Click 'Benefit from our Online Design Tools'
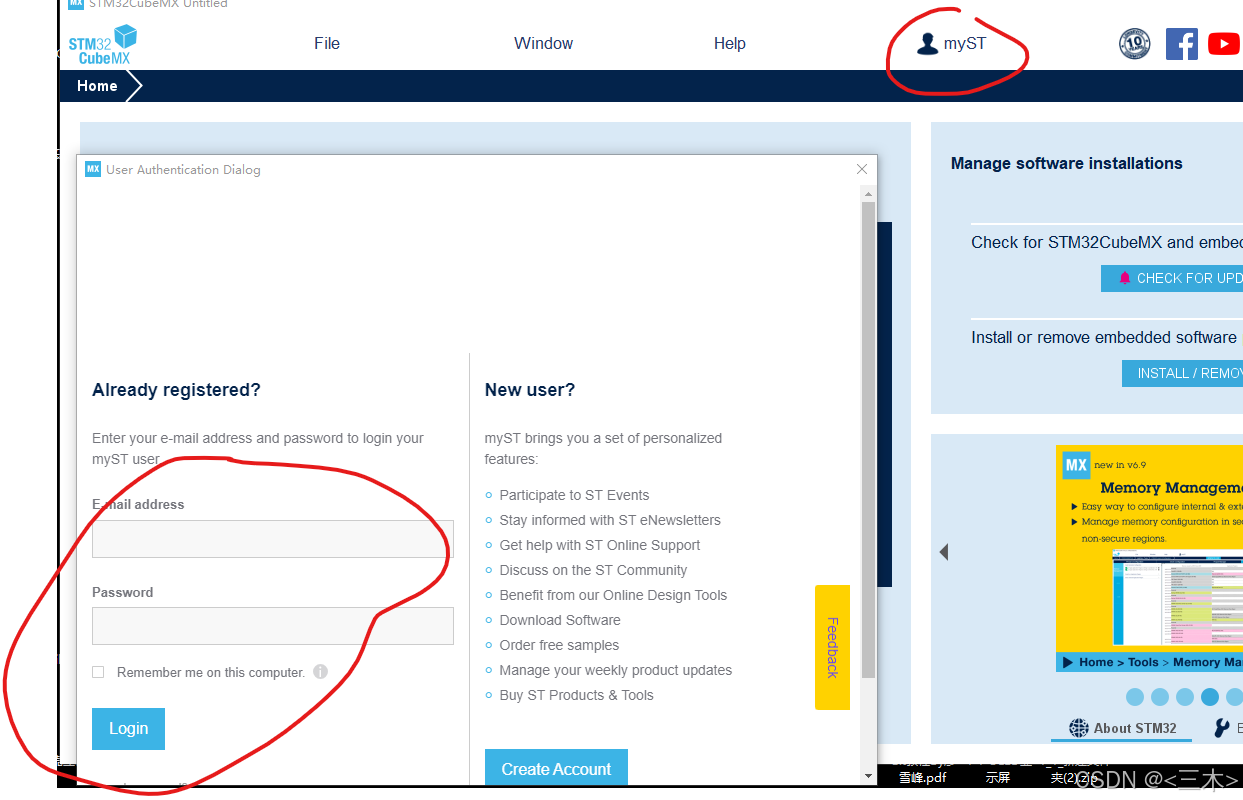Image resolution: width=1243 pixels, height=800 pixels. point(613,595)
